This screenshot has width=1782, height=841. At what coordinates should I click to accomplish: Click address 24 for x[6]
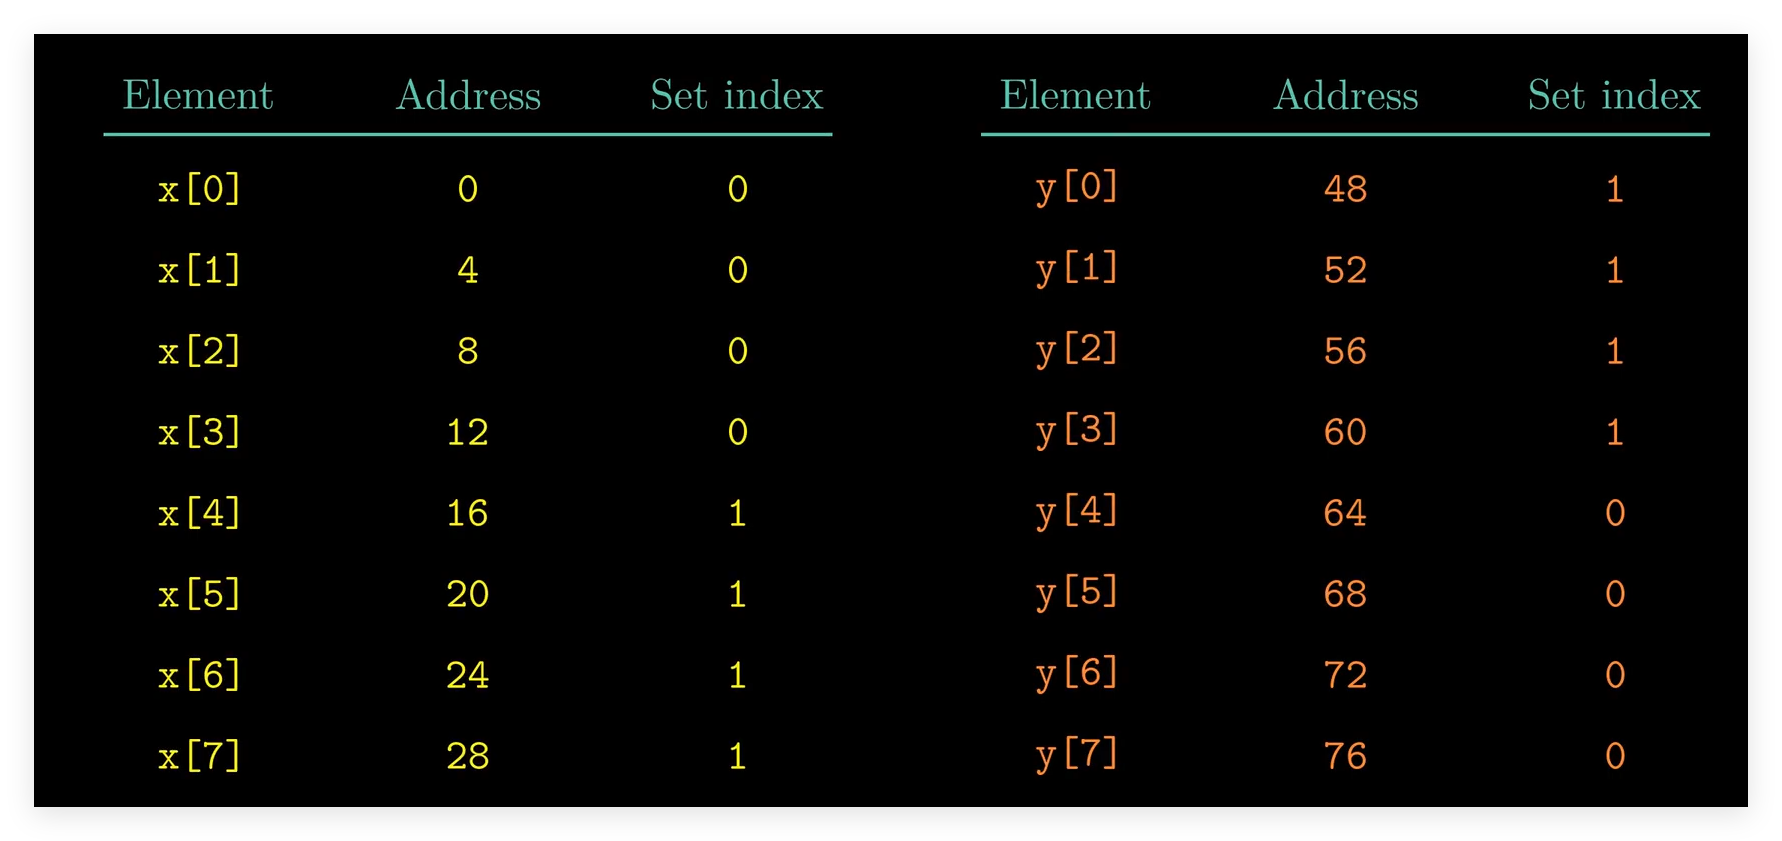(x=467, y=675)
